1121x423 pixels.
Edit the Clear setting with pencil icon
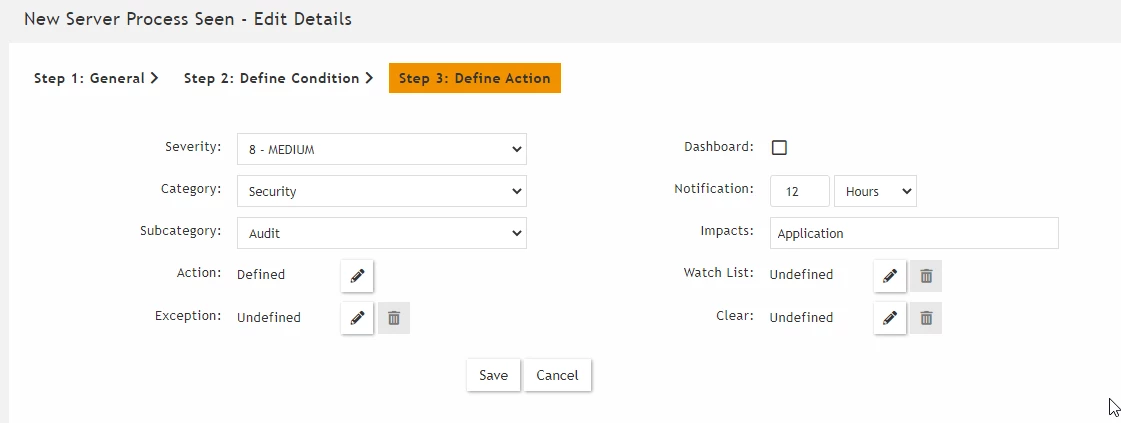(890, 318)
